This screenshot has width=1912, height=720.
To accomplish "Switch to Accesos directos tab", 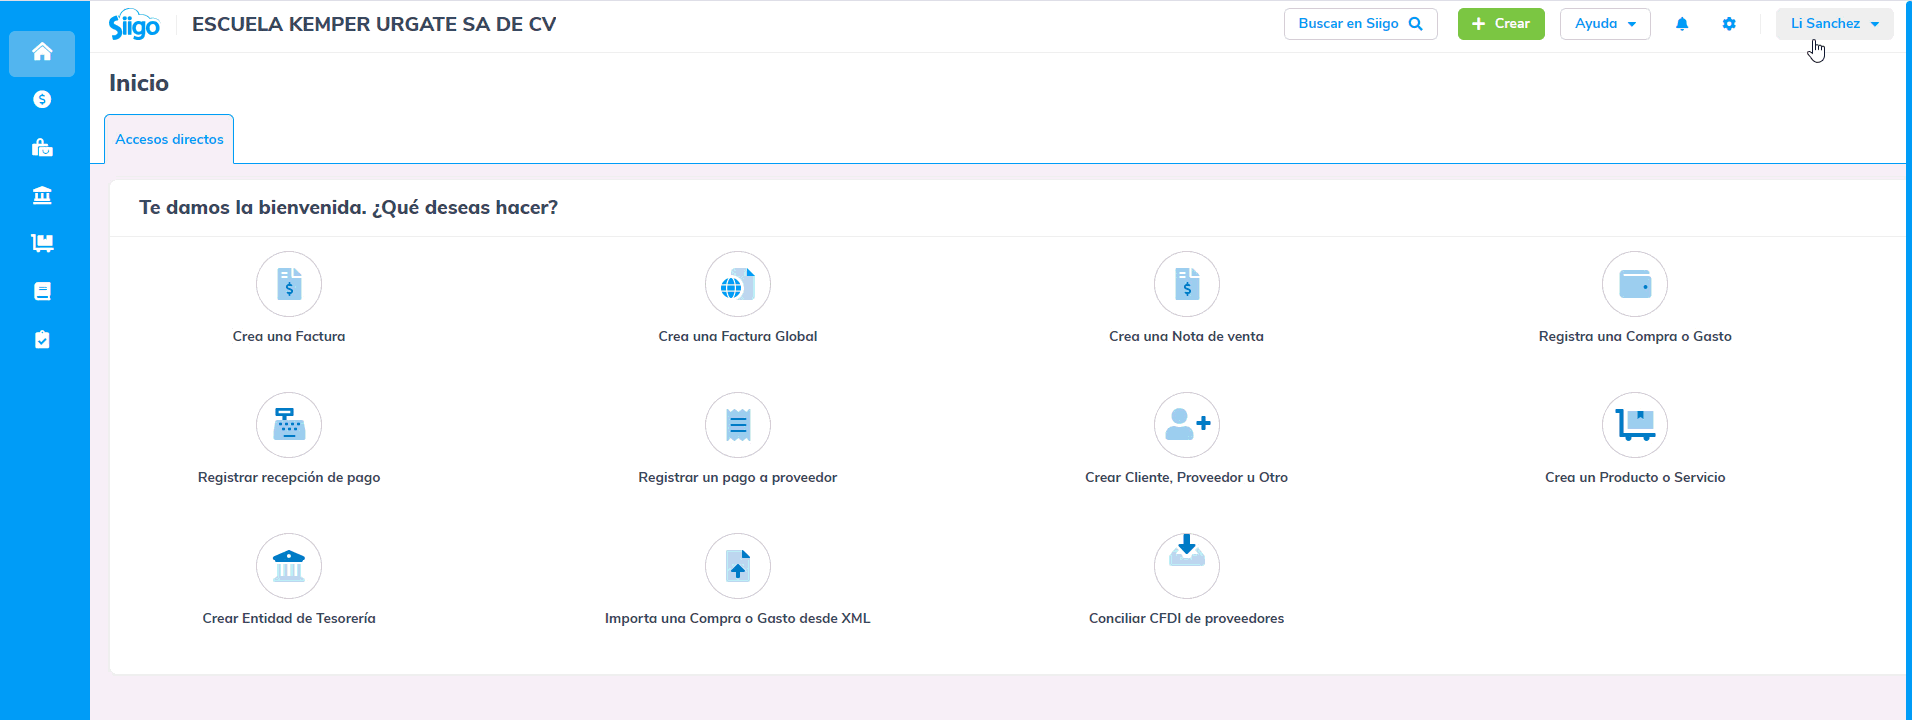I will (169, 139).
